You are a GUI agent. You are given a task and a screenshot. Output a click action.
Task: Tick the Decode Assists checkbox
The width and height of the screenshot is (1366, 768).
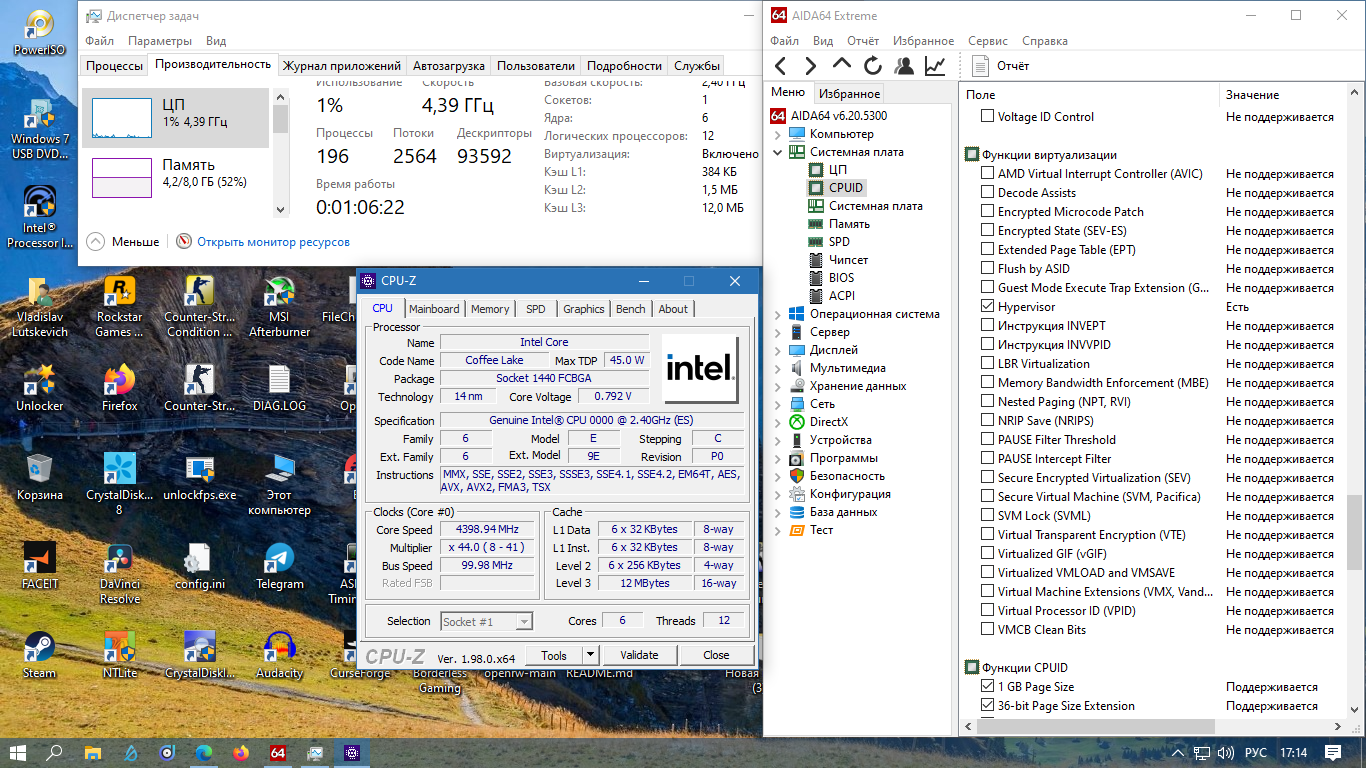988,193
